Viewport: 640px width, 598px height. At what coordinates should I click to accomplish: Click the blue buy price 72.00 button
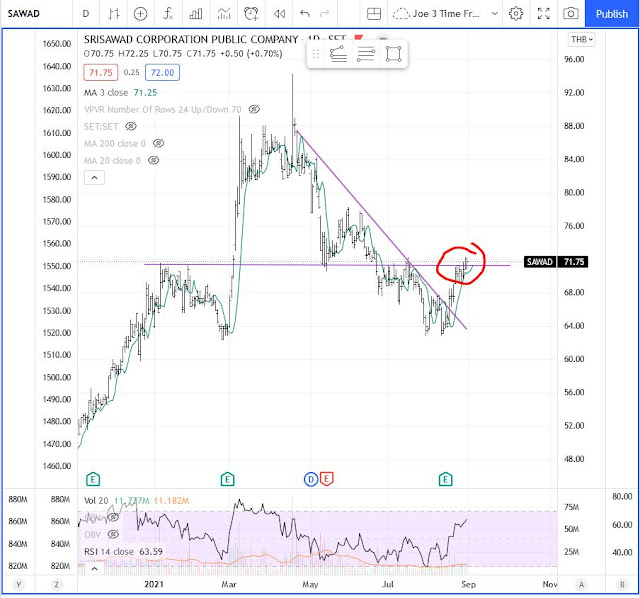pos(162,73)
